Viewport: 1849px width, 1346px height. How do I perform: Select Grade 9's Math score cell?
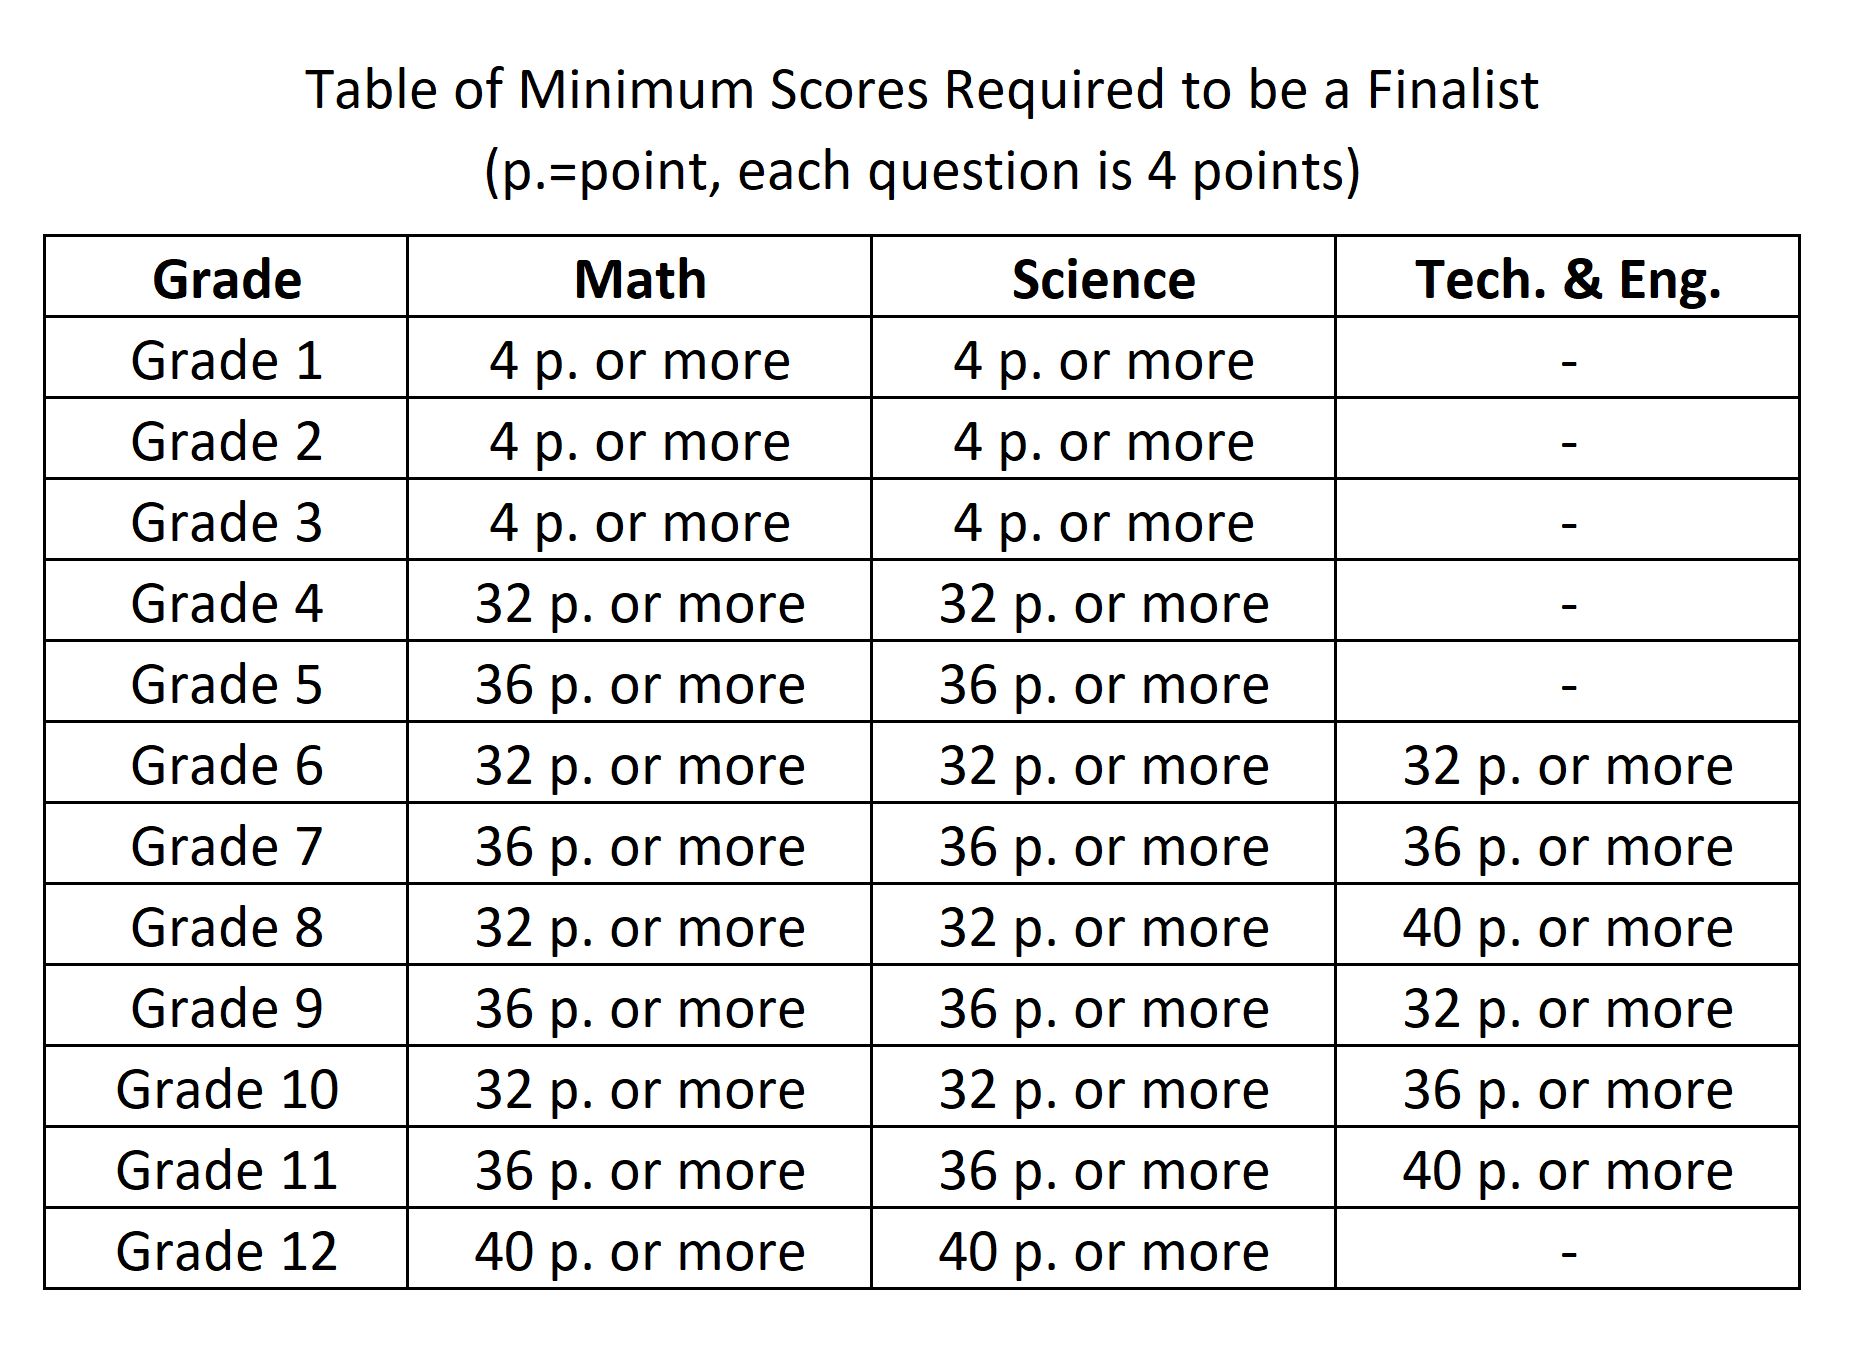click(x=640, y=1008)
